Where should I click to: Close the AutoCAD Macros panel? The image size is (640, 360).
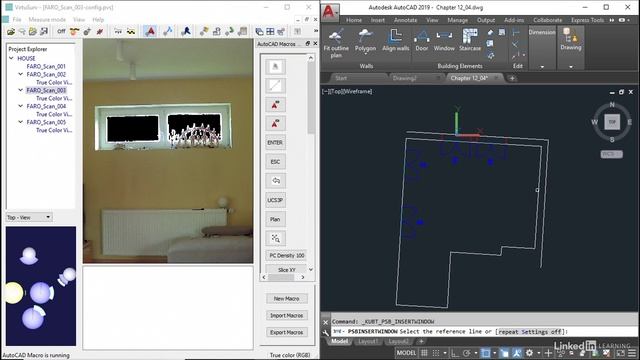[315, 44]
